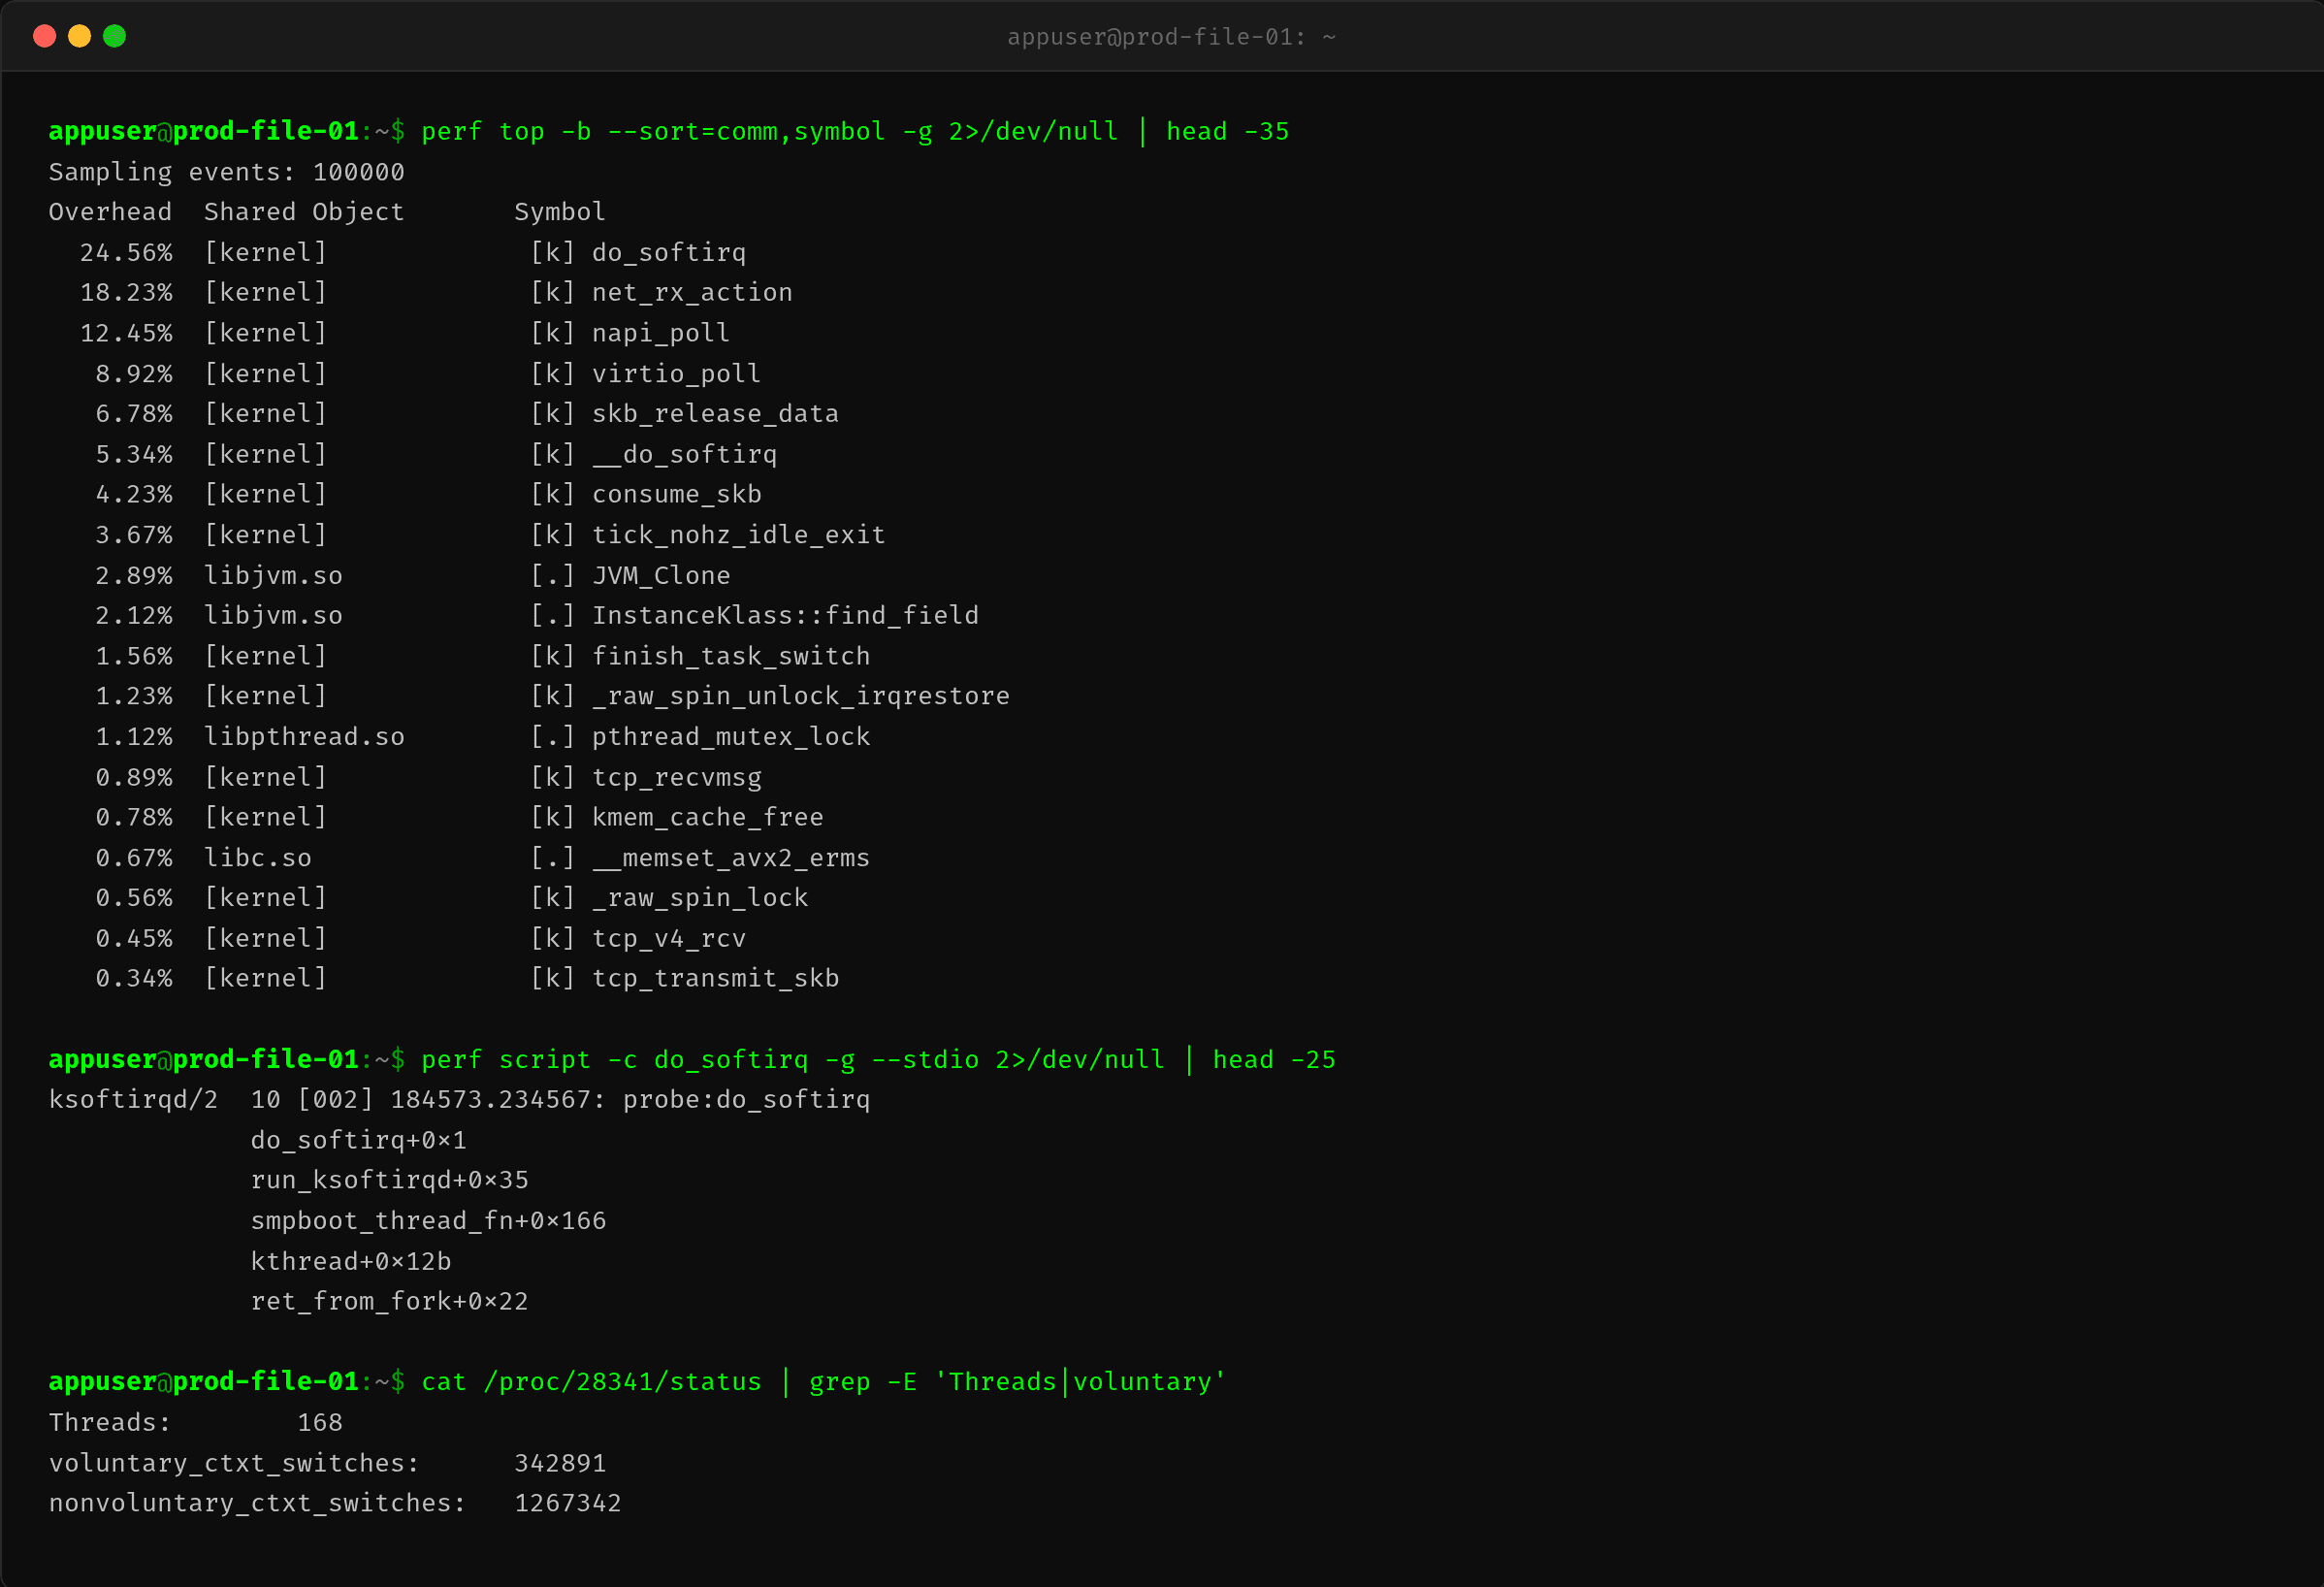The width and height of the screenshot is (2324, 1587).
Task: Click the 'finish_task_switch' symbol
Action: click(x=731, y=656)
